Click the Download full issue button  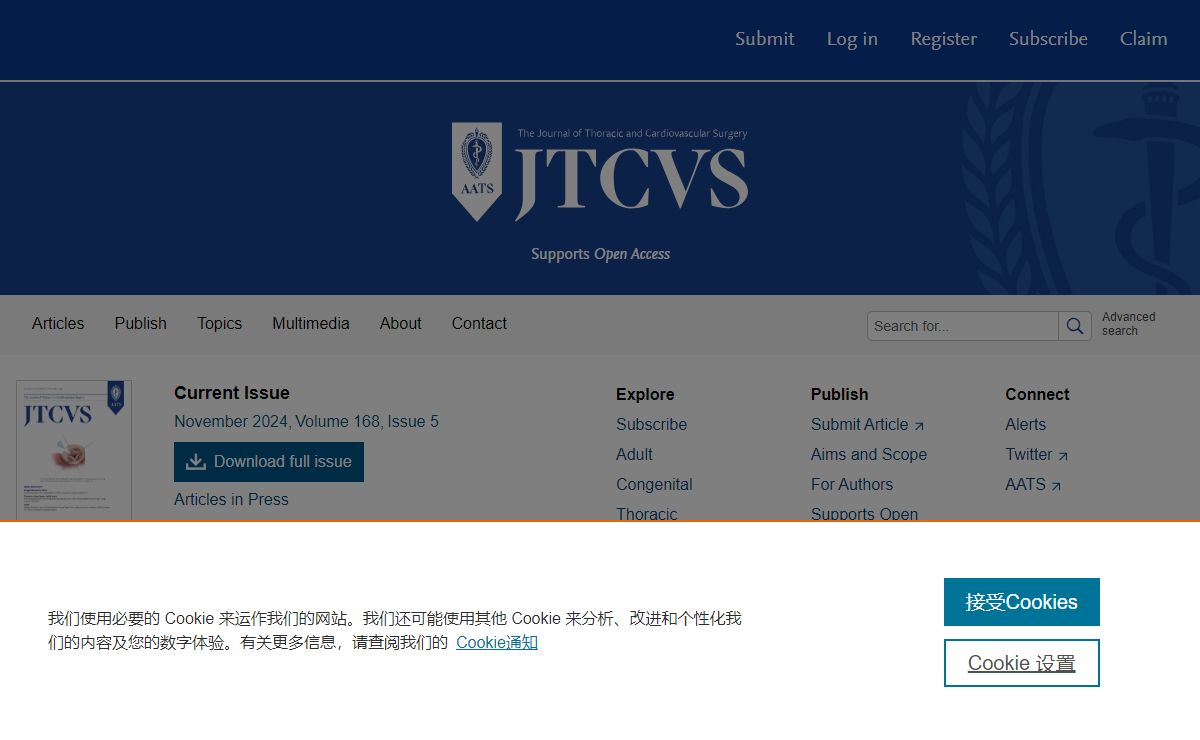269,462
